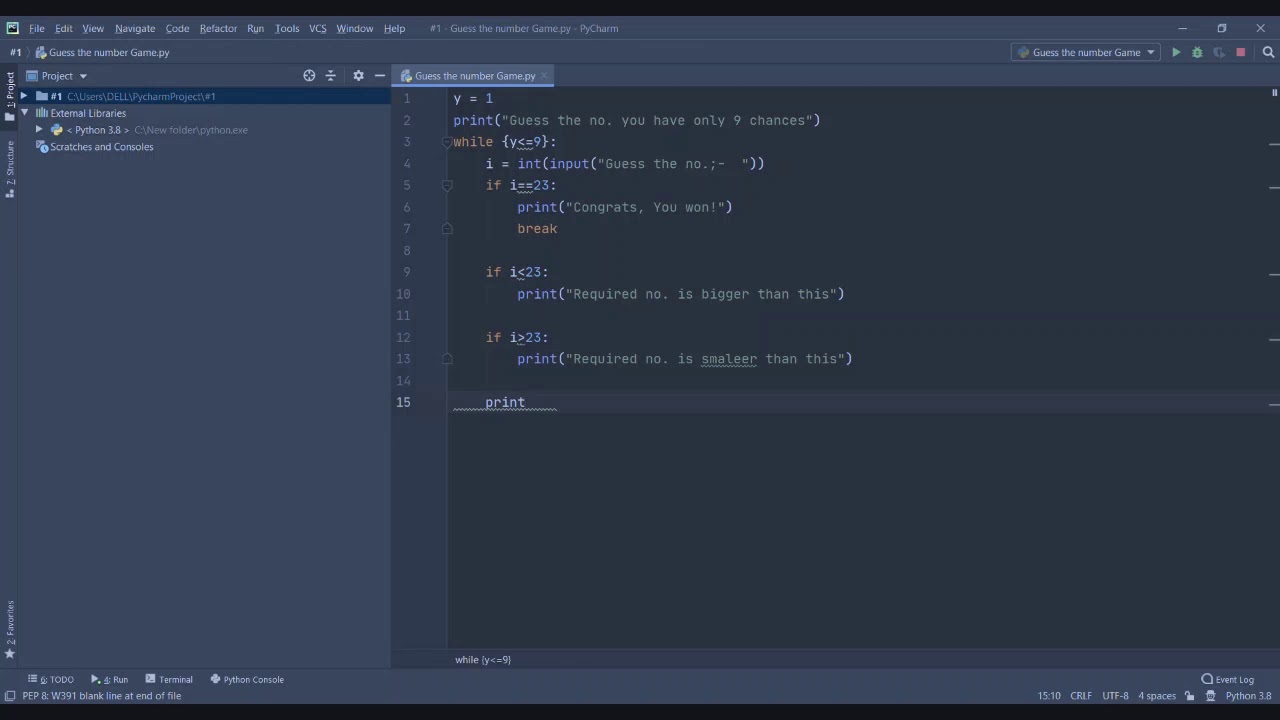
Task: Expand the Python 3.8 library node
Action: coord(39,130)
